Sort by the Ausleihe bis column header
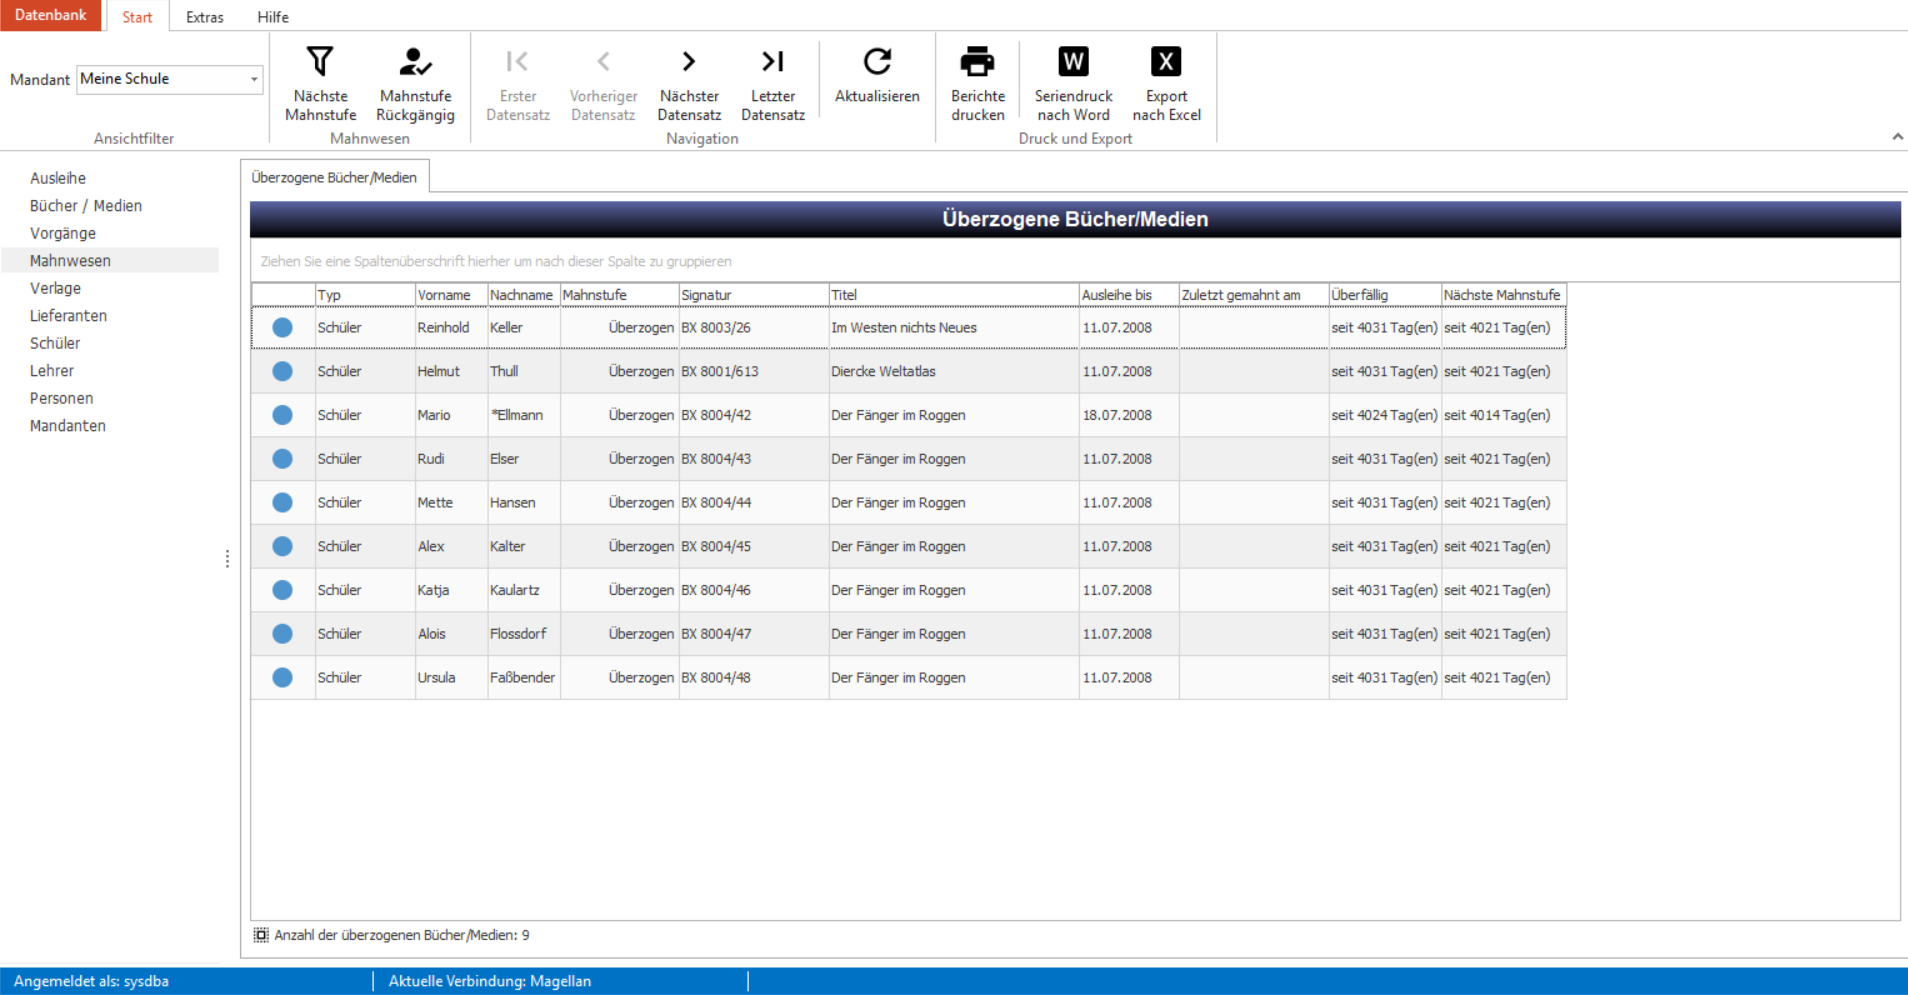 click(1129, 295)
